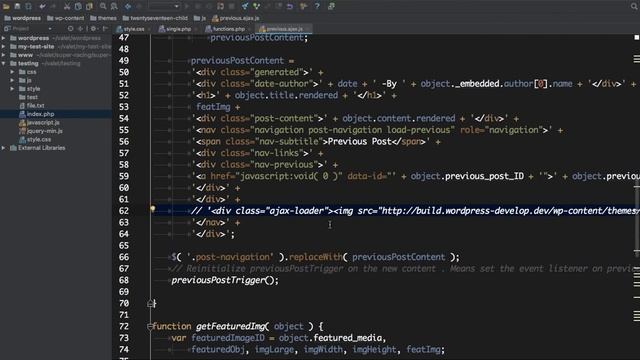Click the lightbulb intention icon on line 62

[153, 209]
